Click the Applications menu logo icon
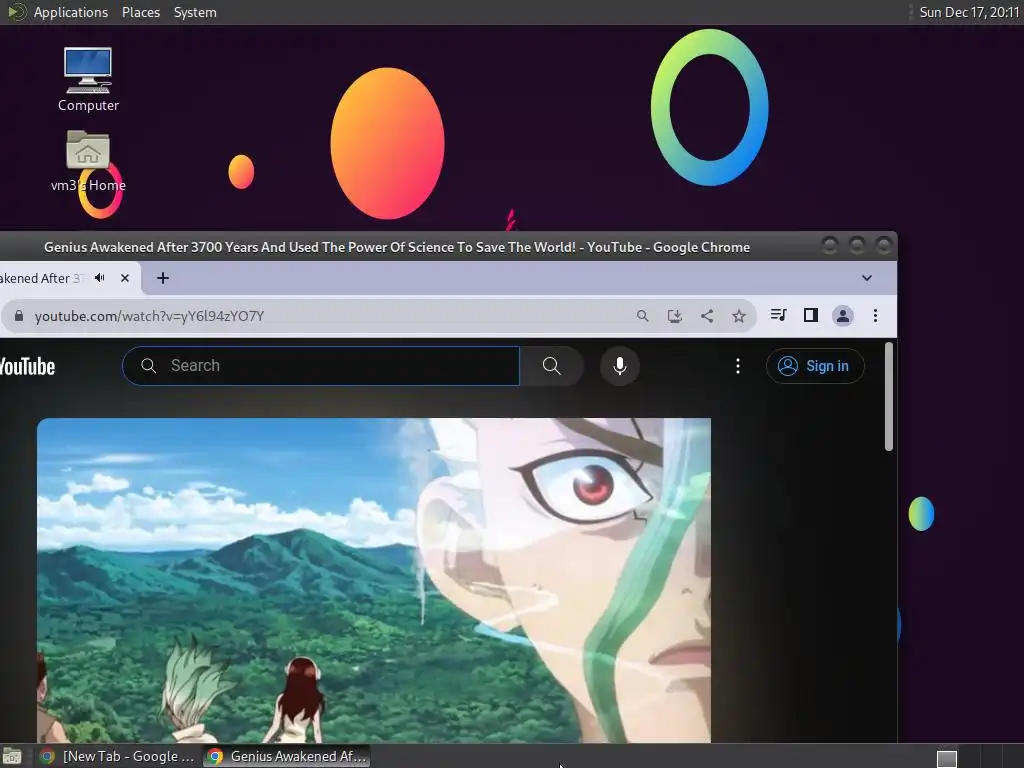 [x=15, y=12]
